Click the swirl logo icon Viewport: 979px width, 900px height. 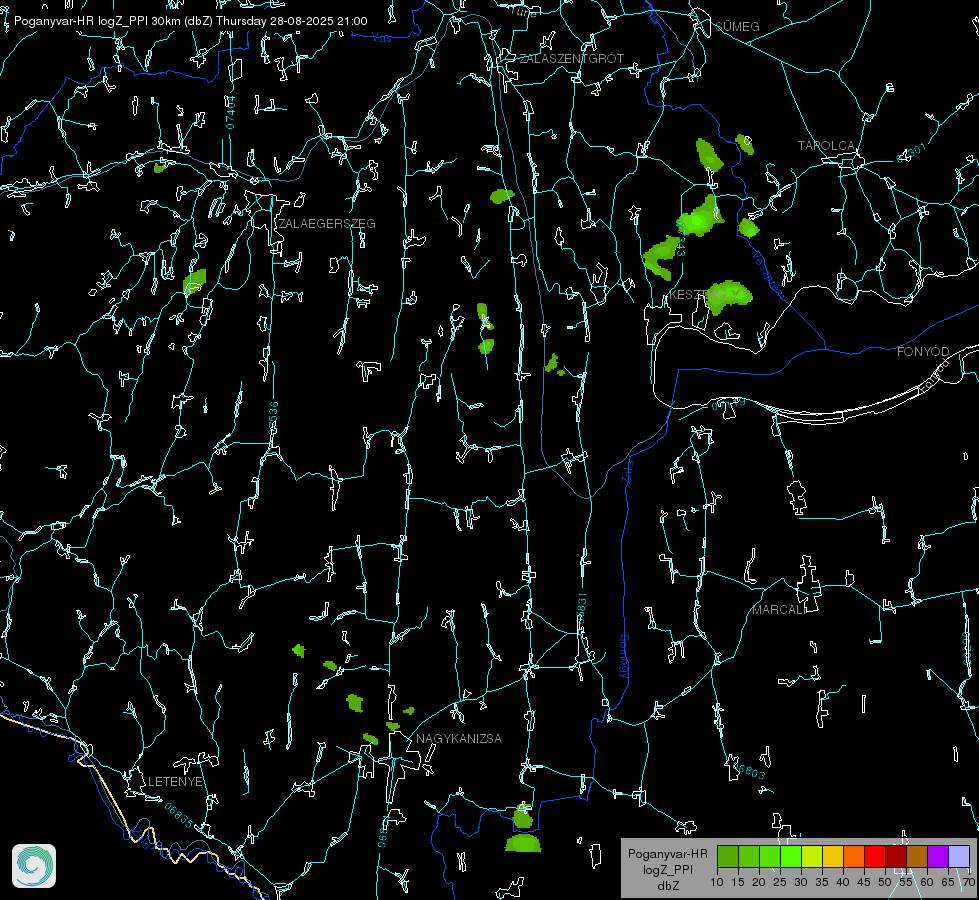coord(34,866)
